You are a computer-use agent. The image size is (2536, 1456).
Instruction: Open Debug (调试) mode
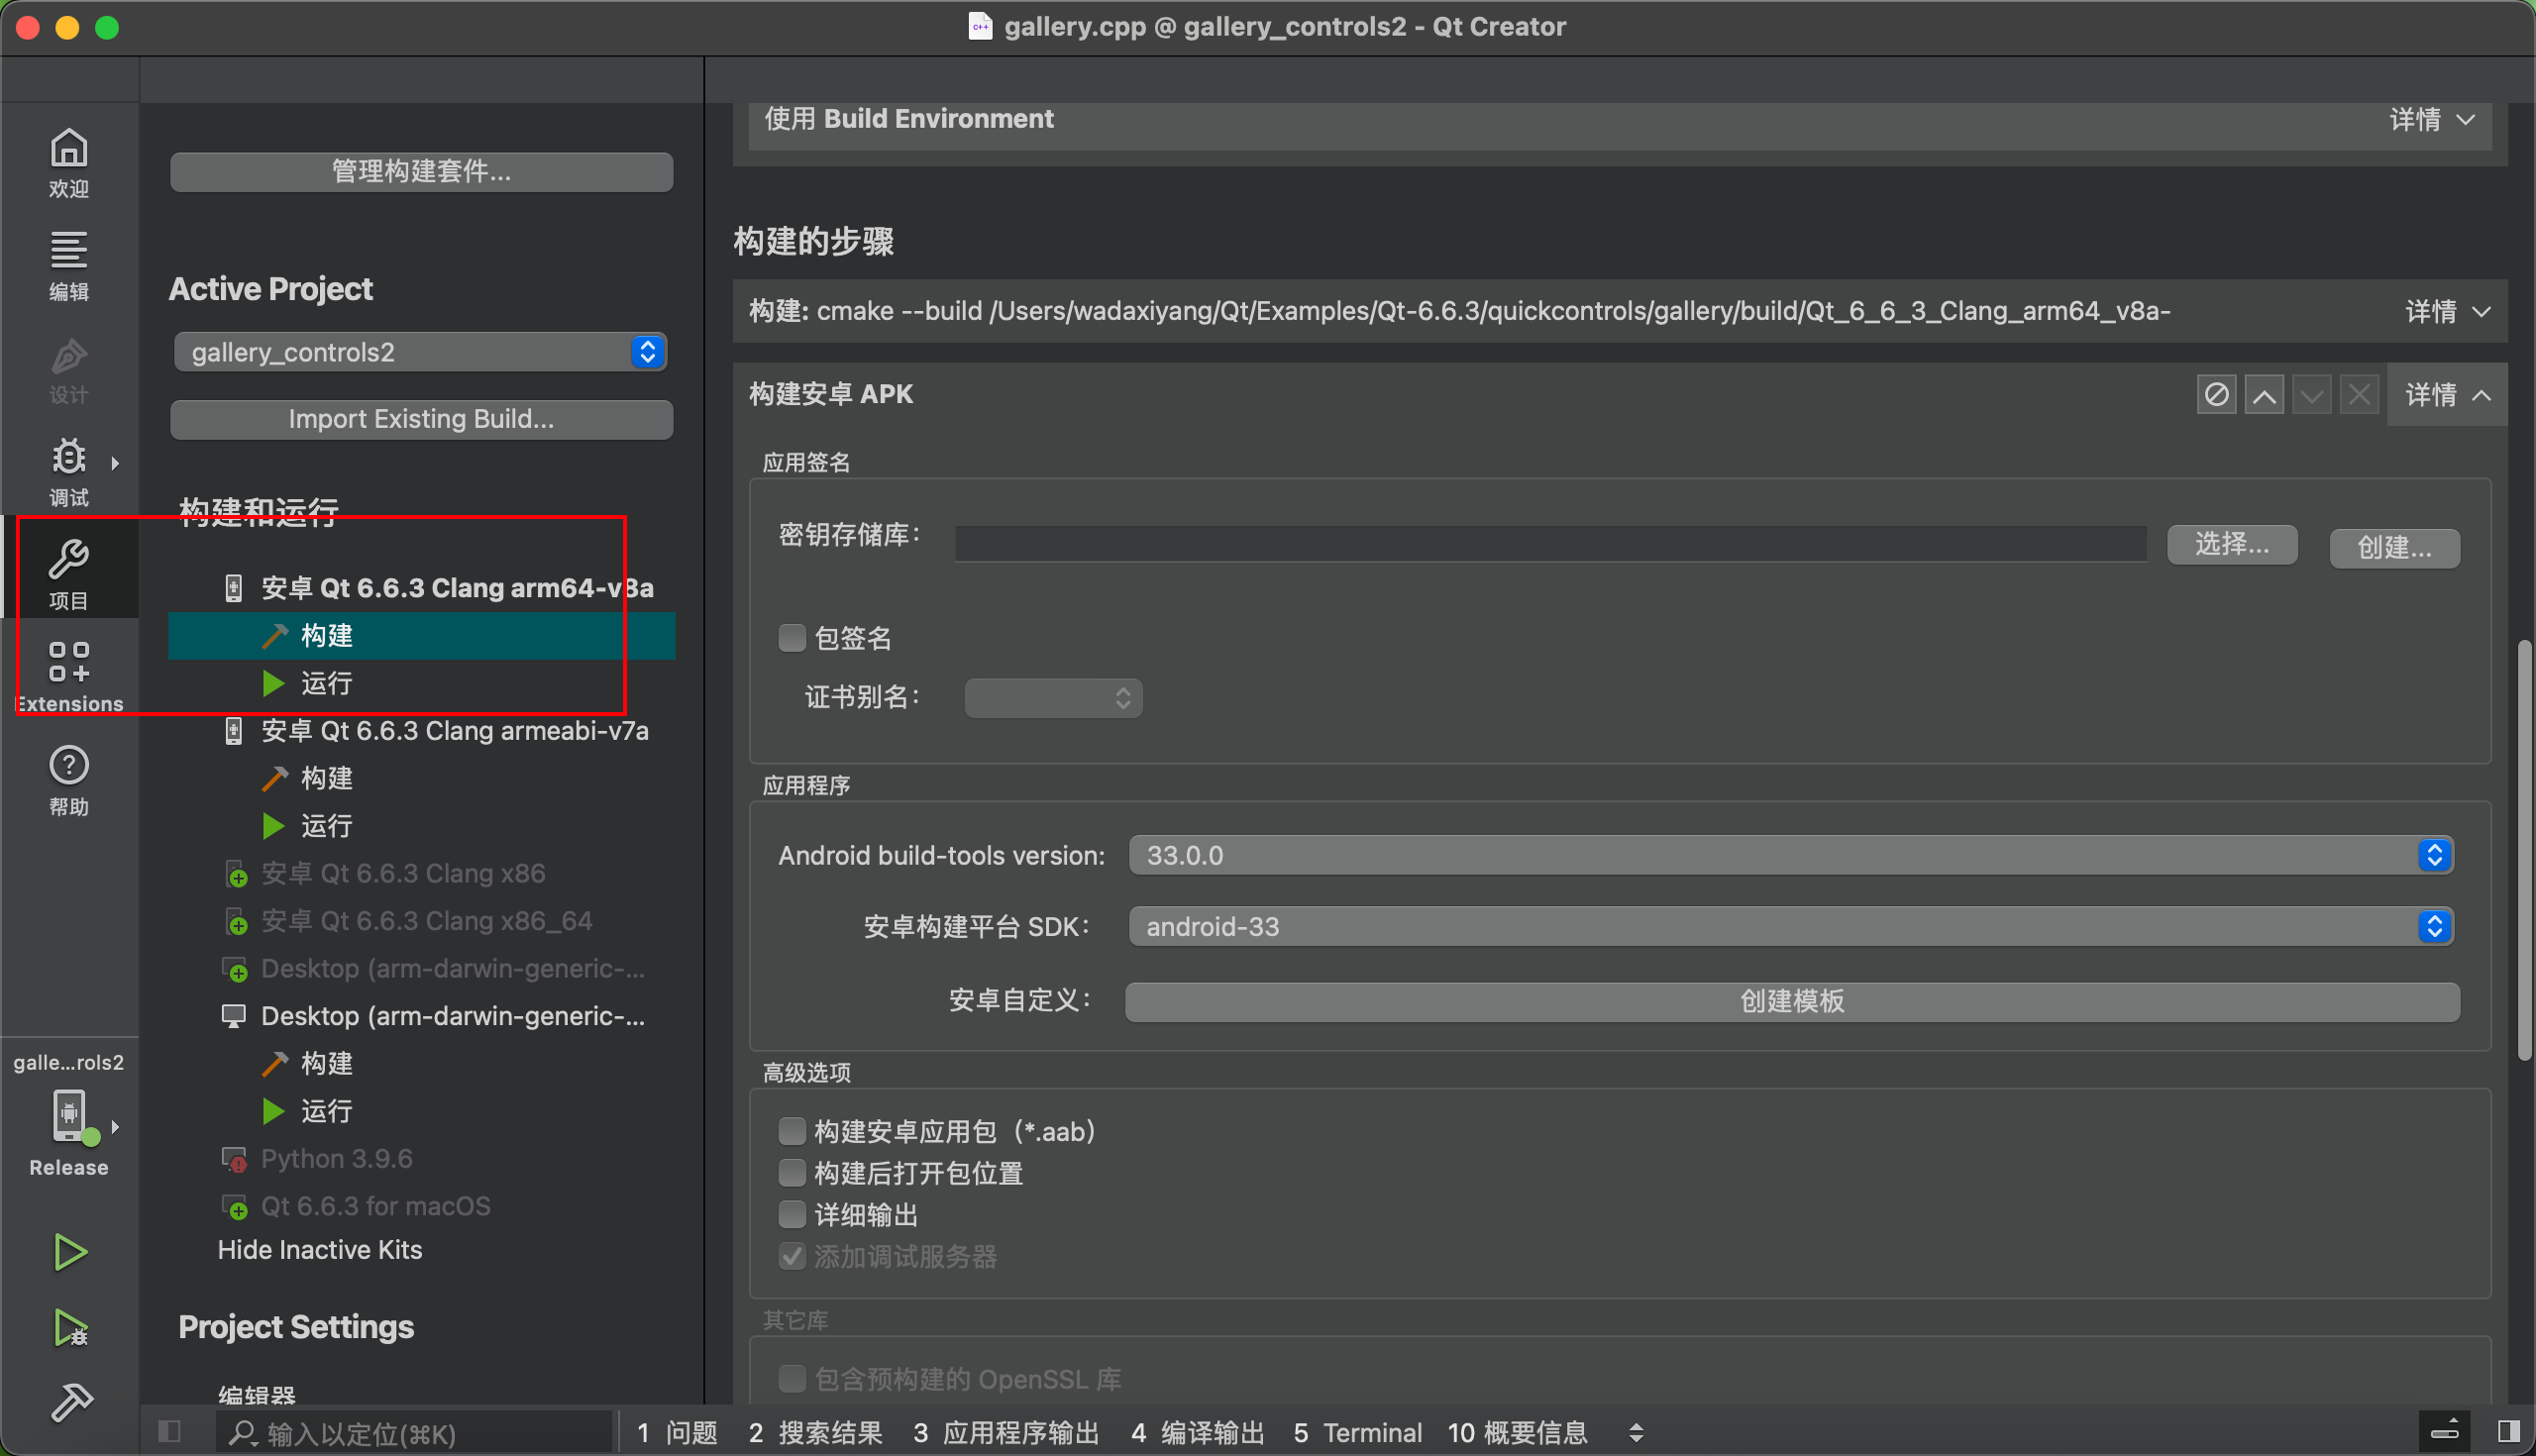coord(68,472)
